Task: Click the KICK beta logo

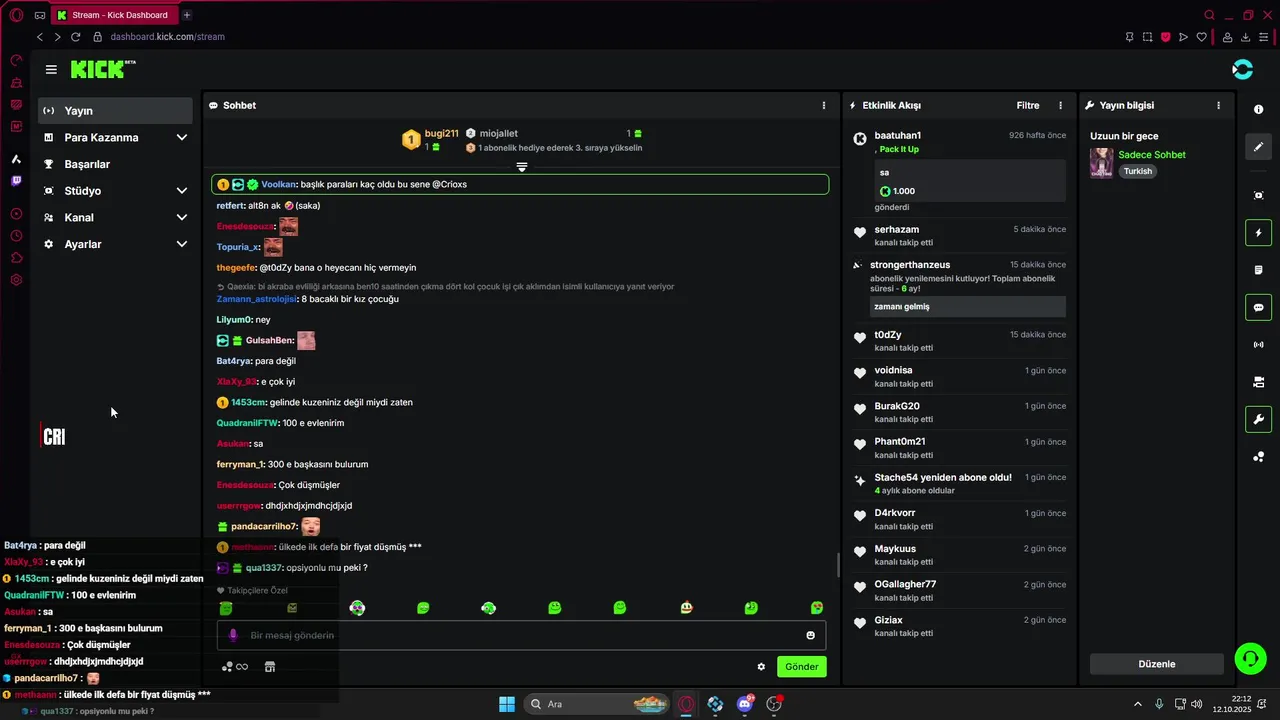Action: [103, 69]
